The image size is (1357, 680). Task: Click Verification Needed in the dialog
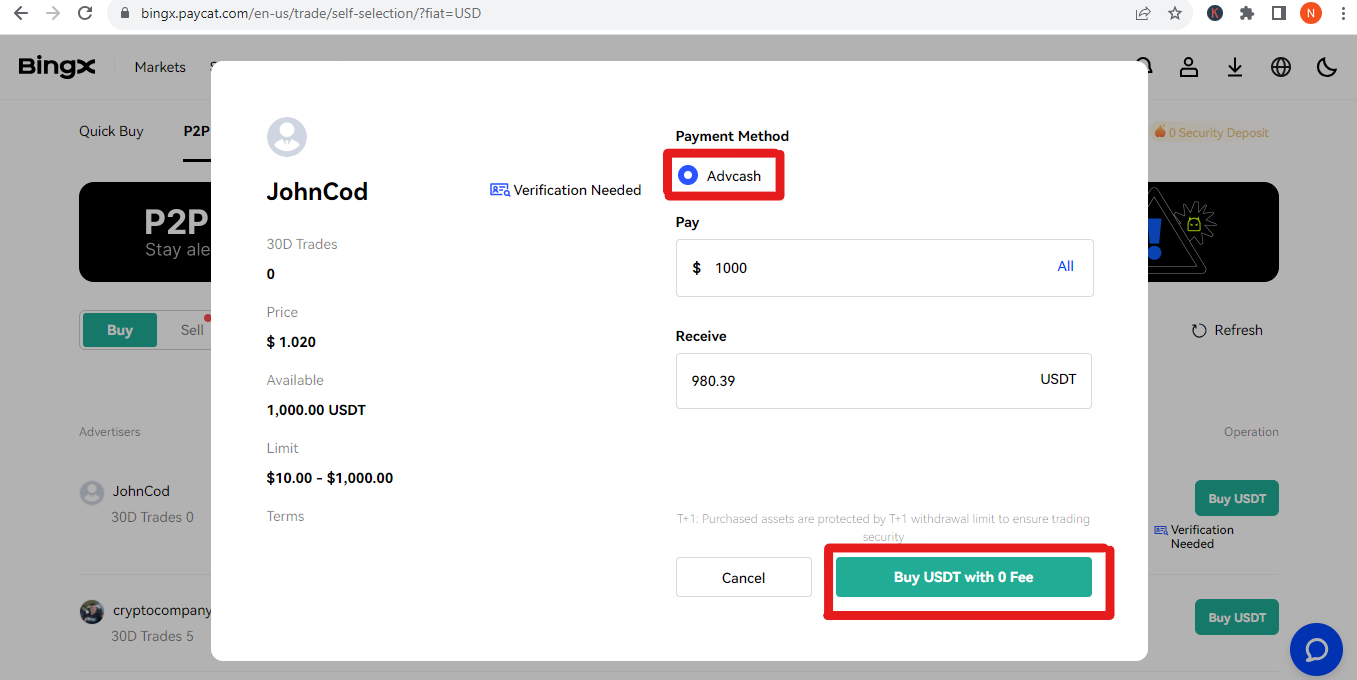[566, 190]
